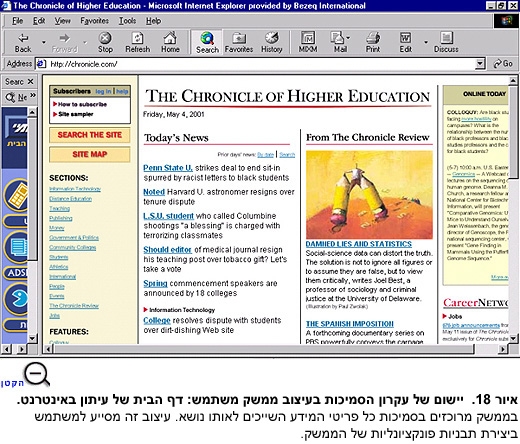The height and width of the screenshot is (444, 520).
Task: Click the Go button
Action: click(x=503, y=64)
